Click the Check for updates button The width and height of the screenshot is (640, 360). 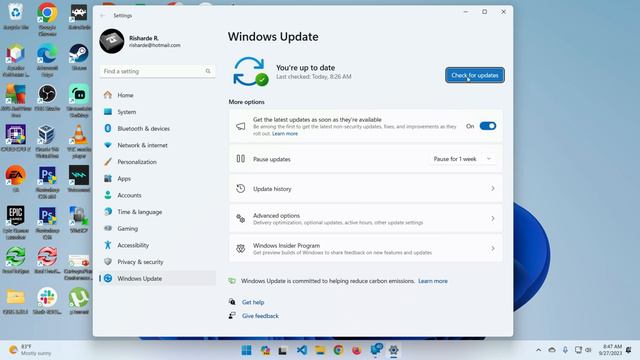coord(475,75)
